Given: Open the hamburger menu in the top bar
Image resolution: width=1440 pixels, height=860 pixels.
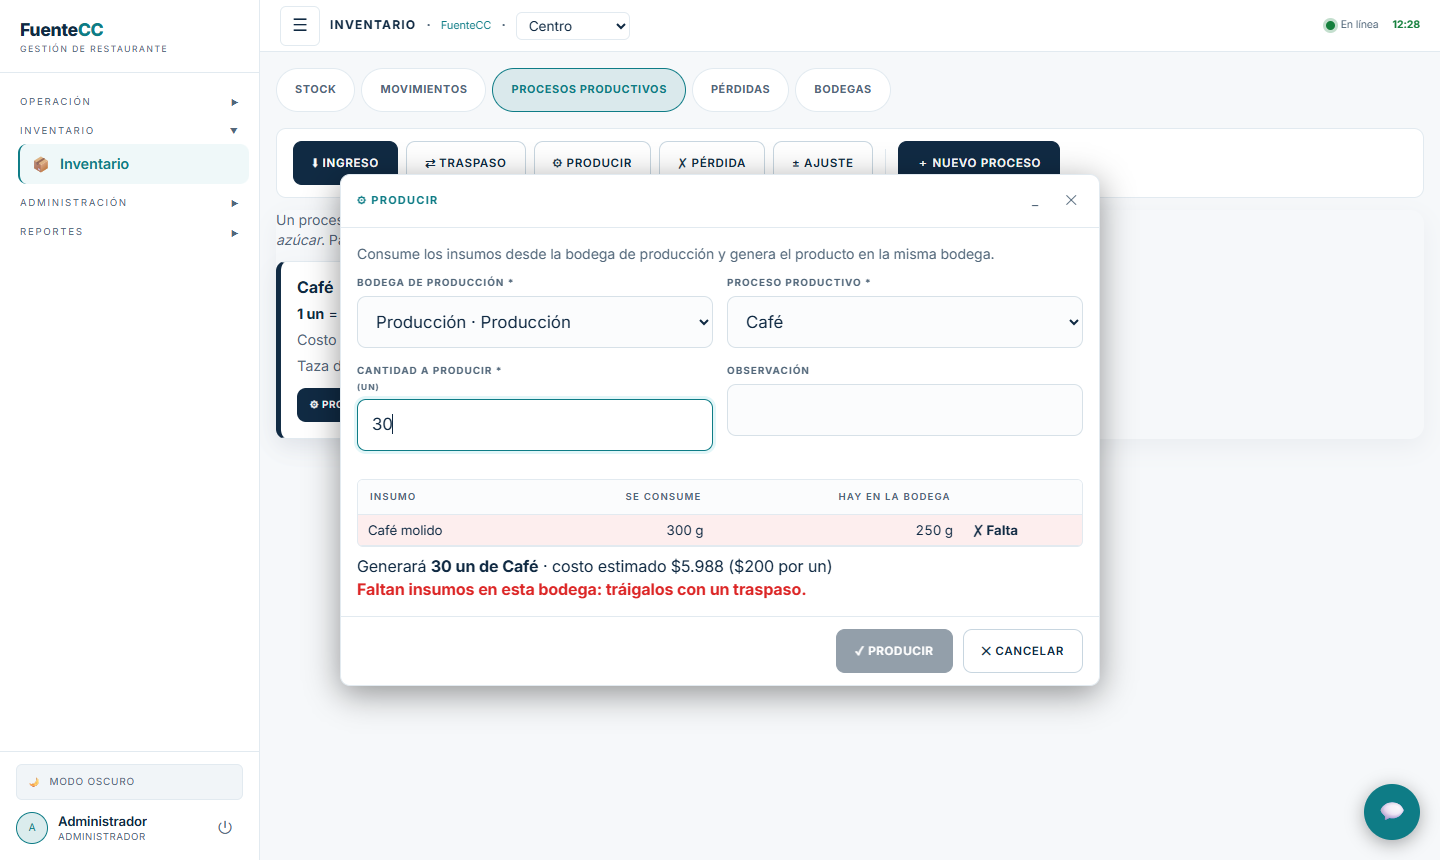Looking at the screenshot, I should (x=300, y=26).
